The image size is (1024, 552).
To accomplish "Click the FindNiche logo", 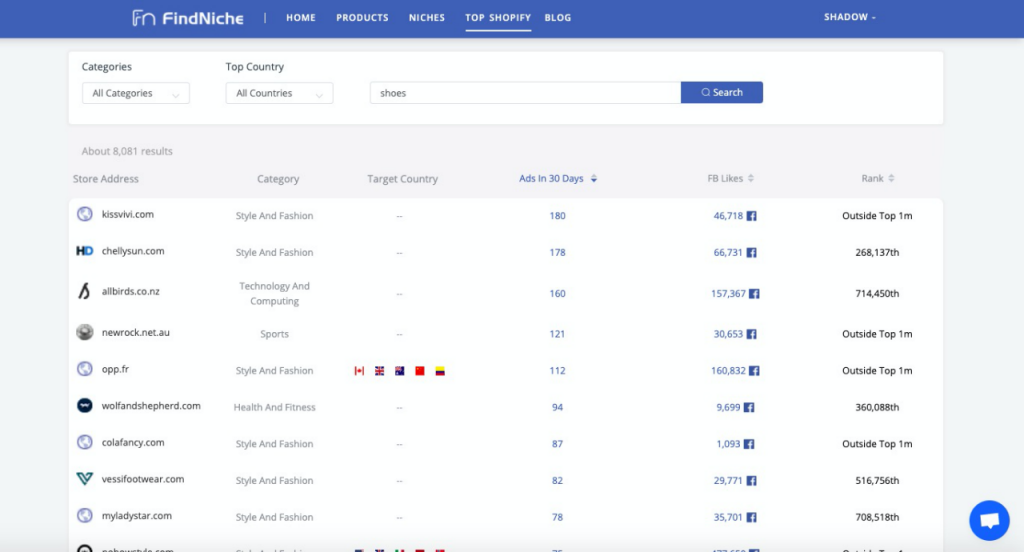I will click(x=188, y=18).
